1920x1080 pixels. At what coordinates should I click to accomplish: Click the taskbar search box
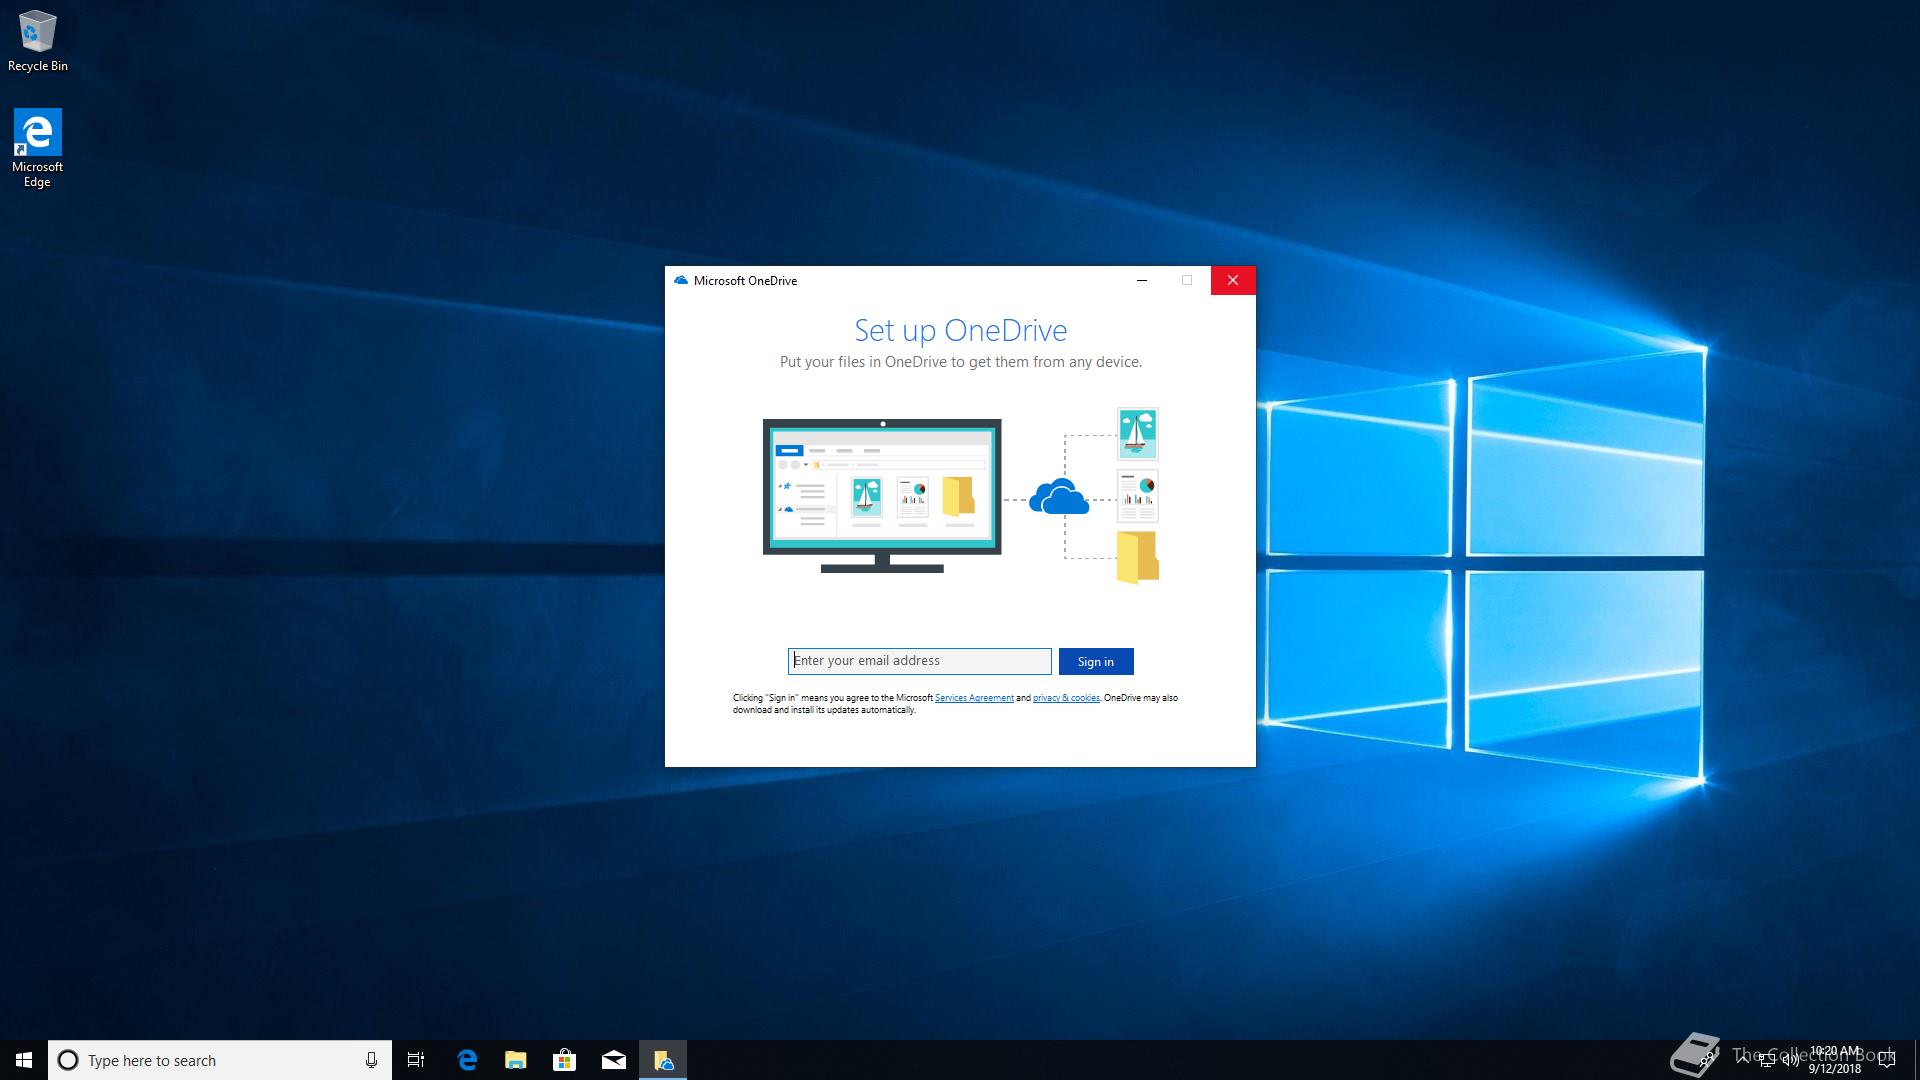click(219, 1060)
